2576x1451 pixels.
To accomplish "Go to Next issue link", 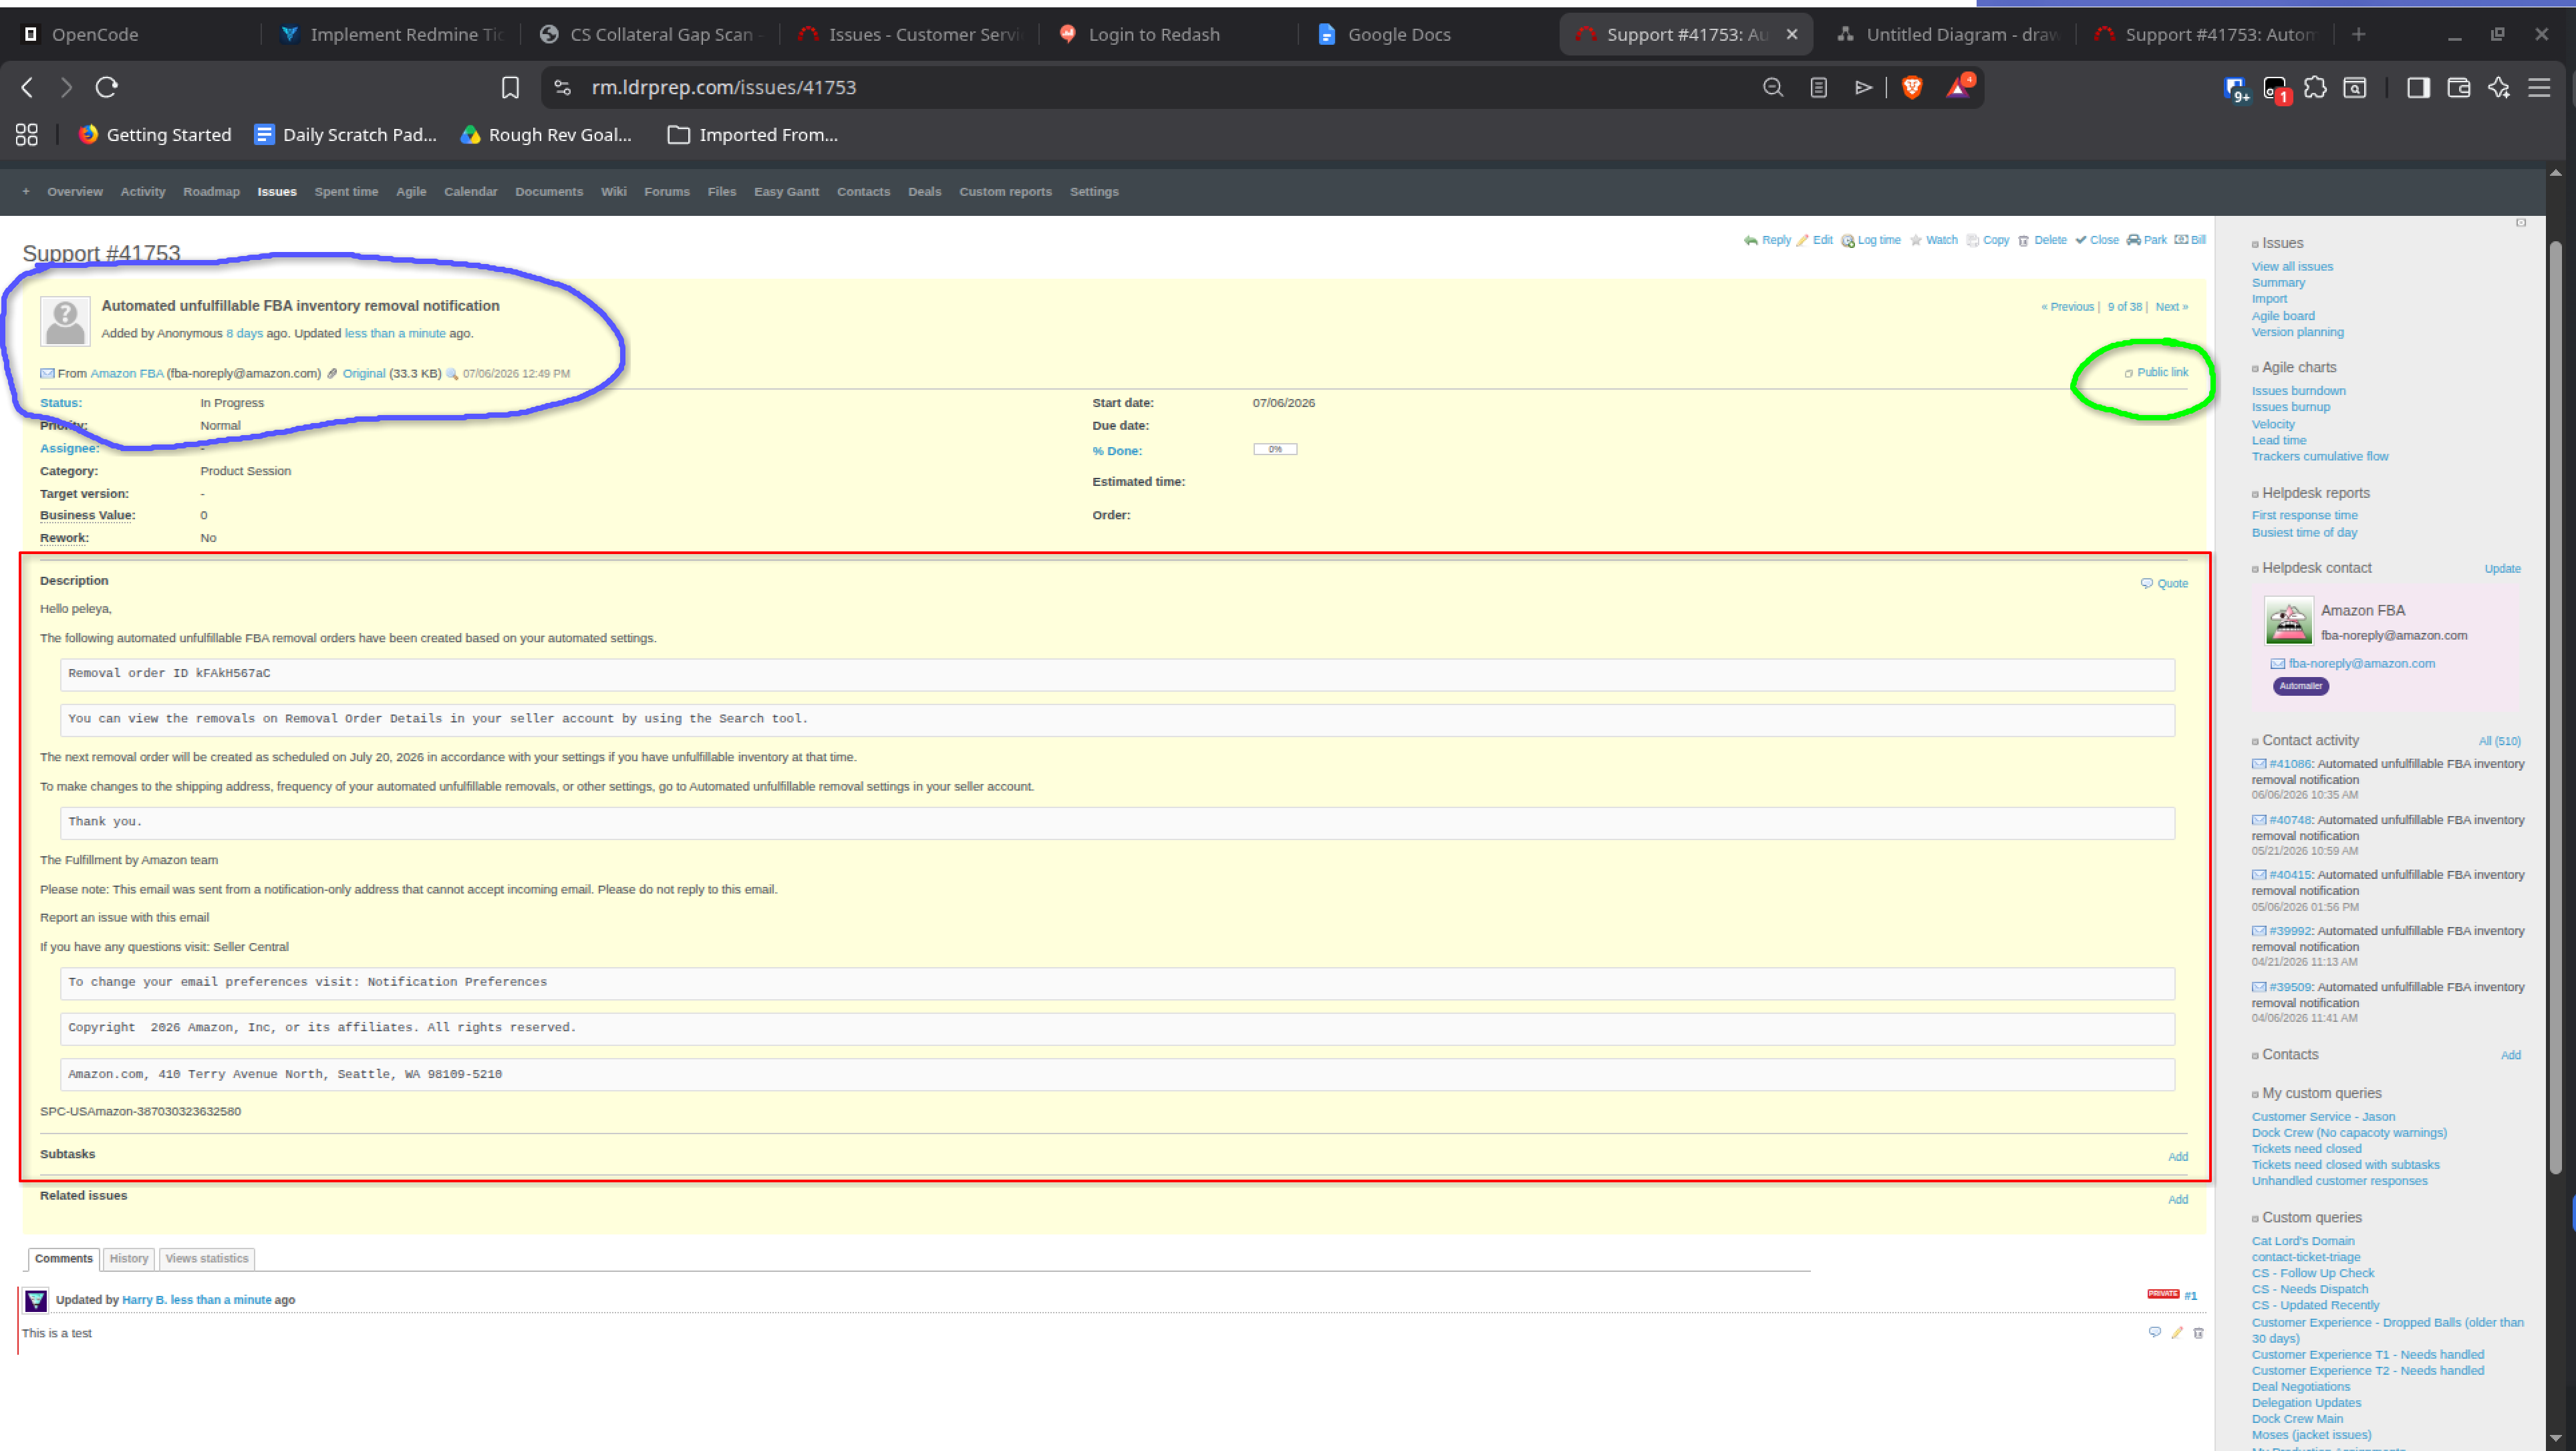I will pos(2171,307).
